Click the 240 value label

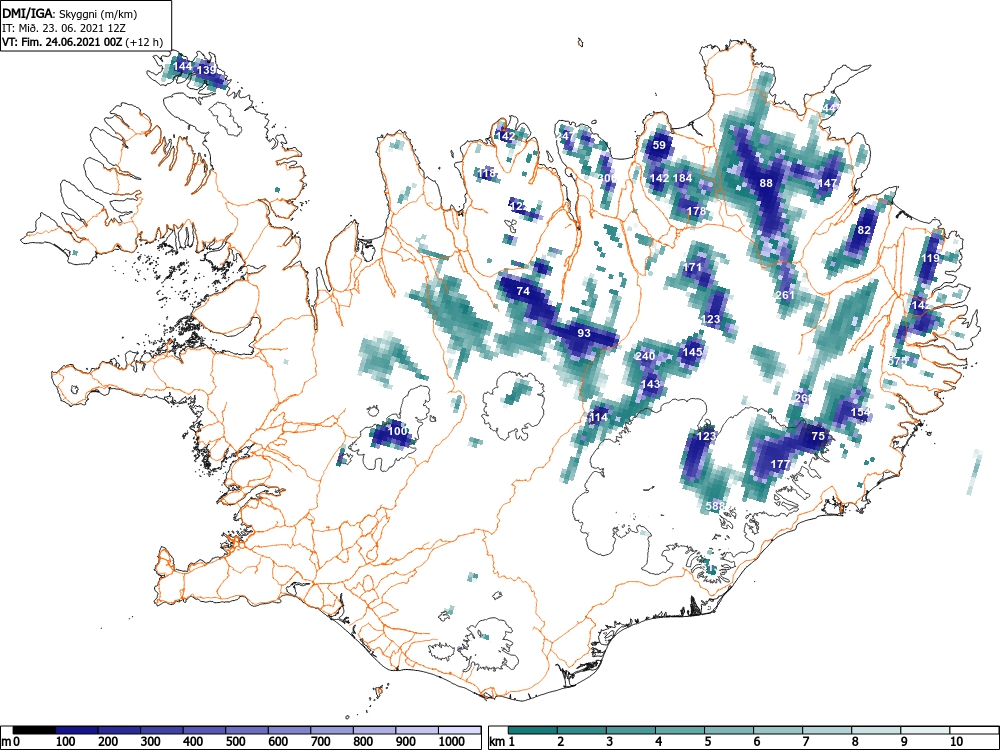(645, 356)
